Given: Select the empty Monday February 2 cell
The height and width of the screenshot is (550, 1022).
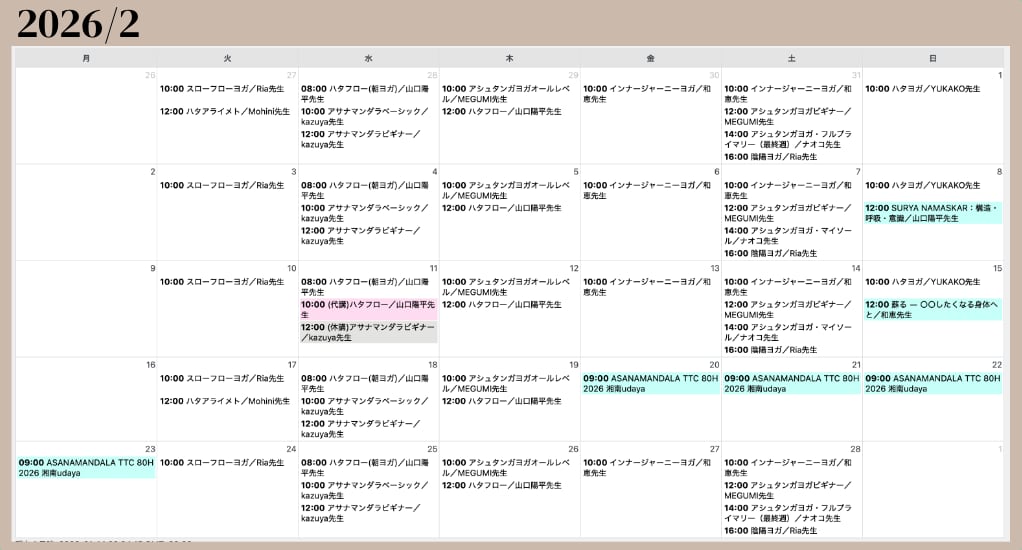Looking at the screenshot, I should tap(86, 212).
